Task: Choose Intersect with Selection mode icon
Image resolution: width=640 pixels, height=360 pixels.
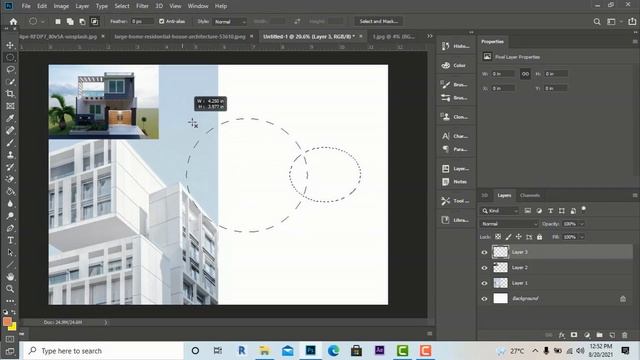Action: coord(95,22)
